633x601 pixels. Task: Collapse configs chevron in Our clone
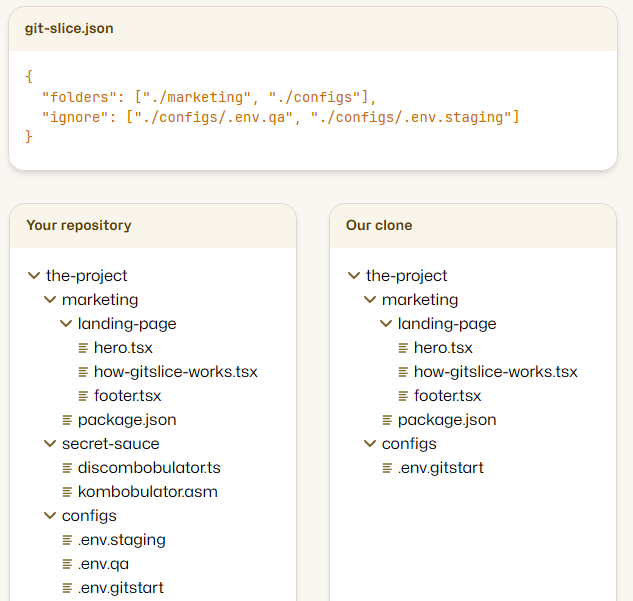[x=371, y=444]
